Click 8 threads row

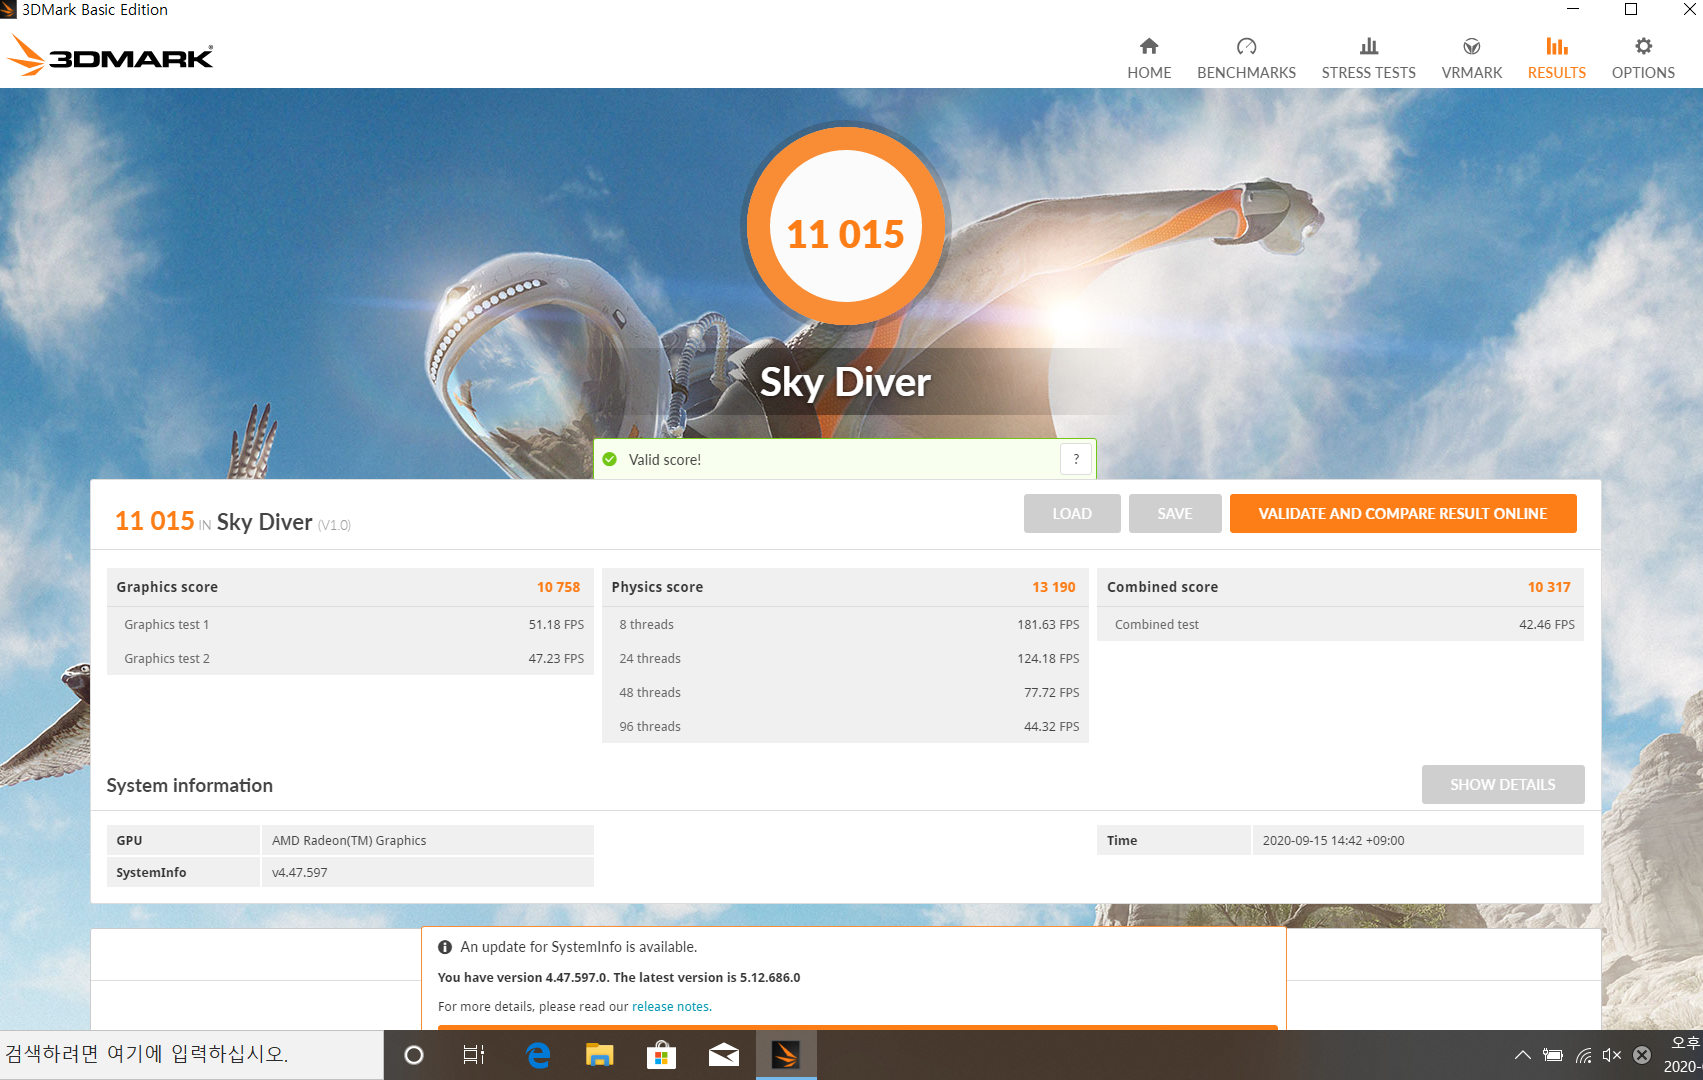click(x=845, y=624)
